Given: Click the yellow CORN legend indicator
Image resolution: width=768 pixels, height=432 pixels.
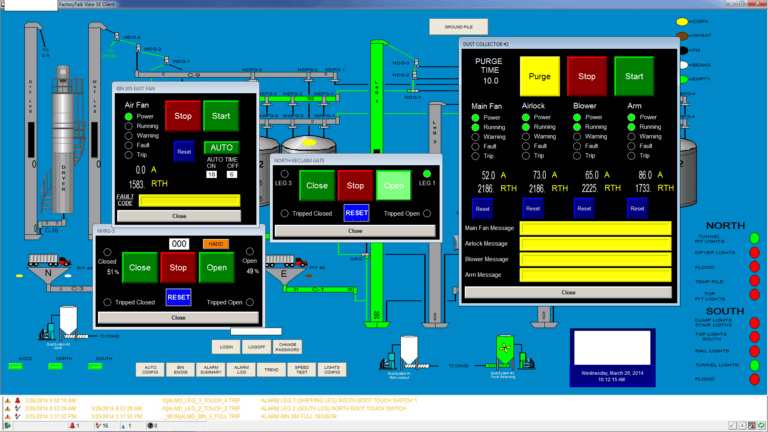Looking at the screenshot, I should (x=680, y=21).
